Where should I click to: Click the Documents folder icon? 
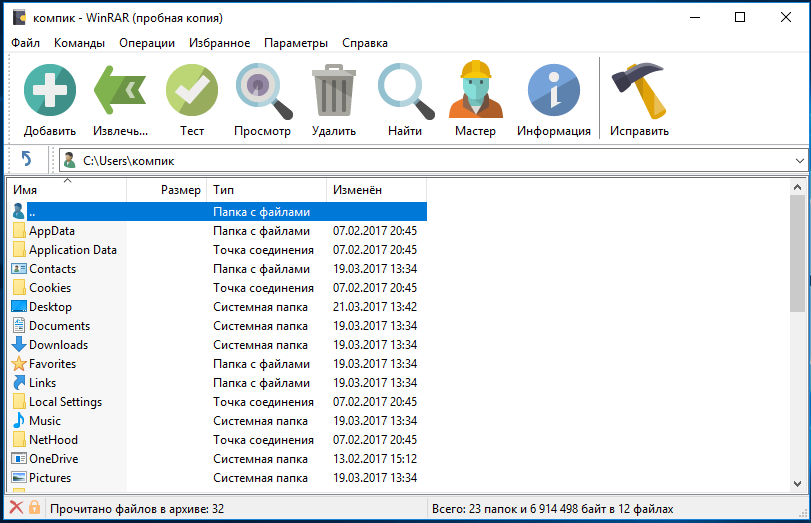click(x=19, y=325)
